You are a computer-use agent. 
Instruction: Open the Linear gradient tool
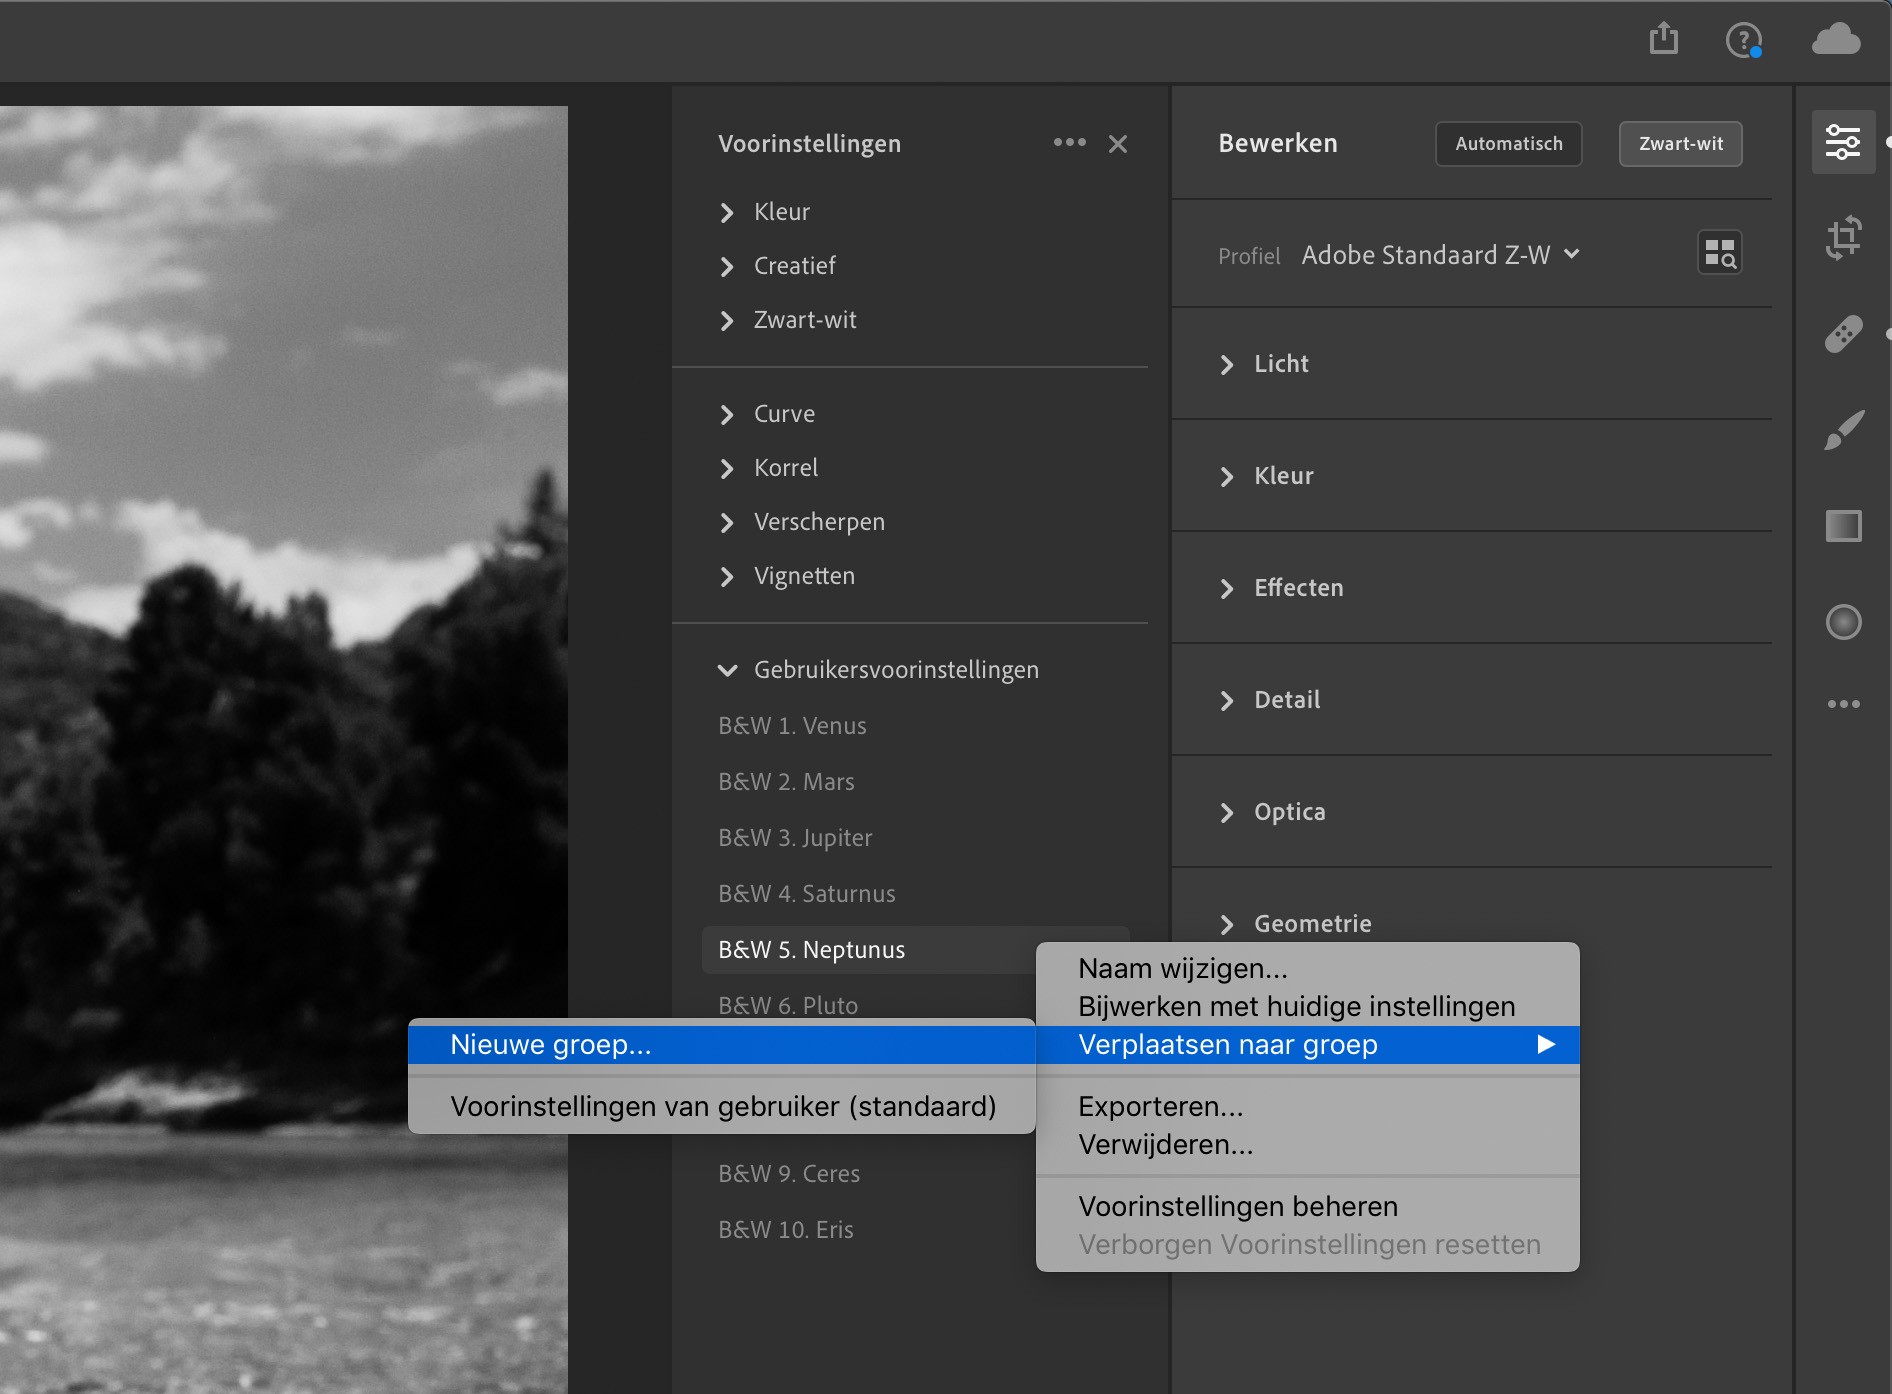tap(1845, 525)
